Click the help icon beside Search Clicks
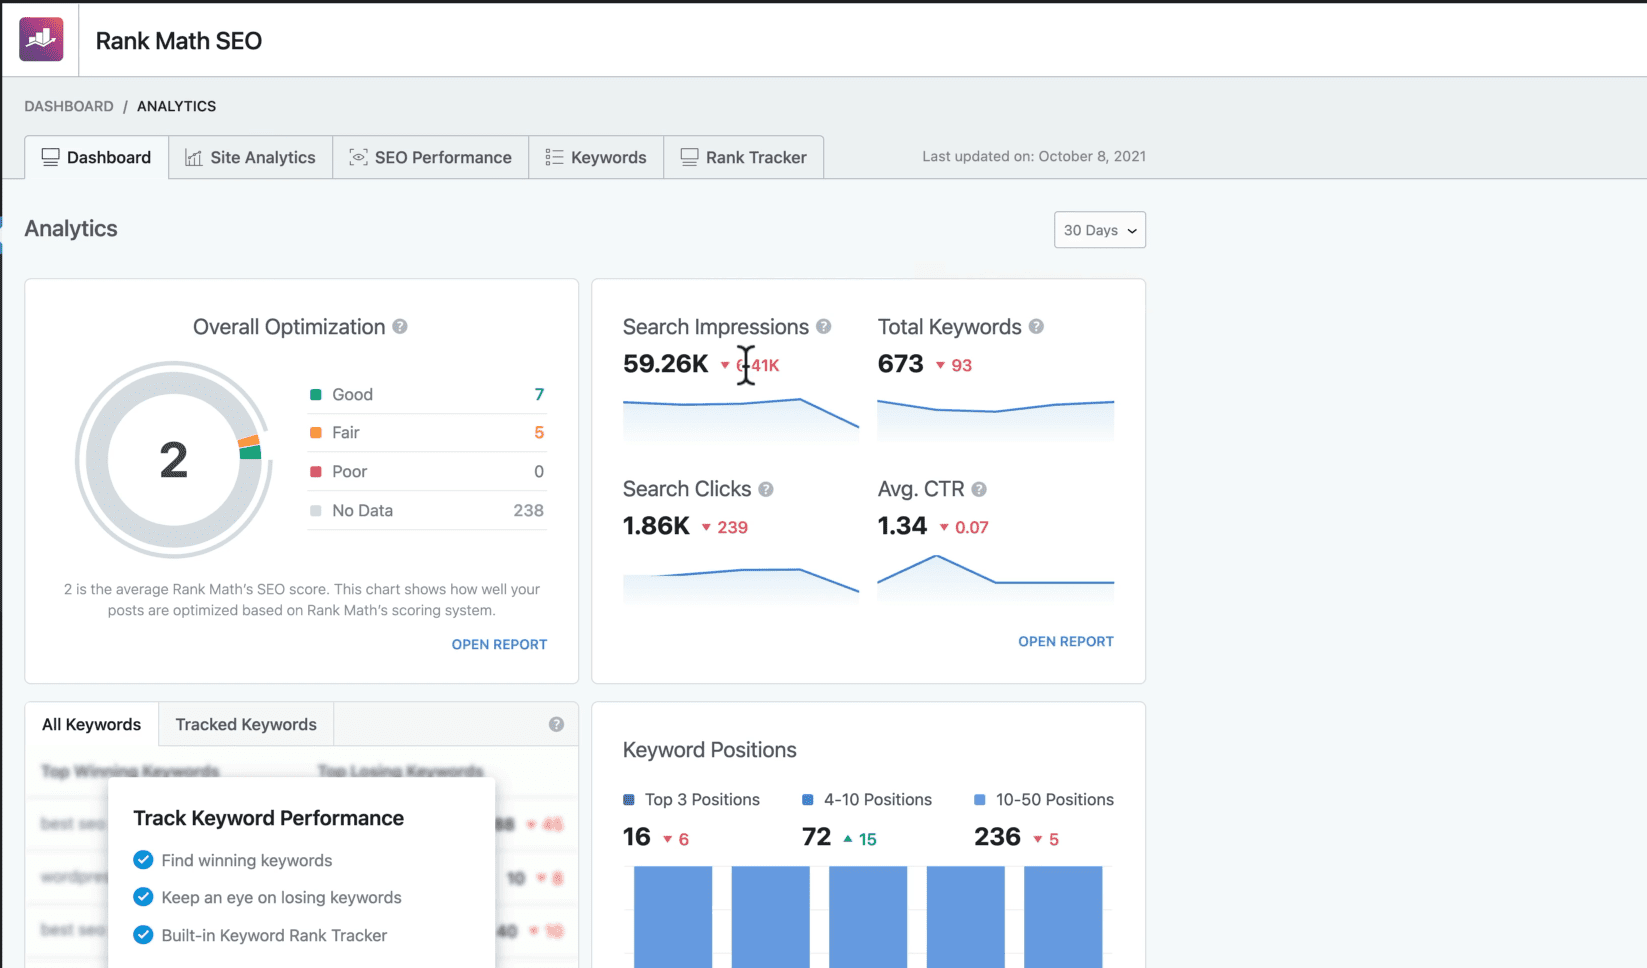 point(766,489)
